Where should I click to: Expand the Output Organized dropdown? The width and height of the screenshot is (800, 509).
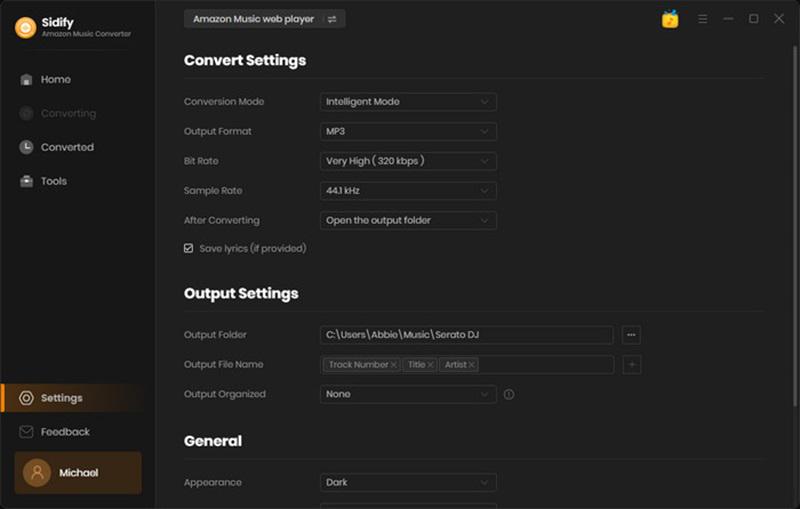coord(408,394)
